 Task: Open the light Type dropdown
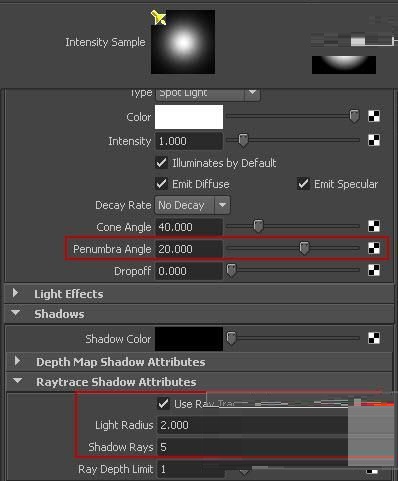coord(208,93)
